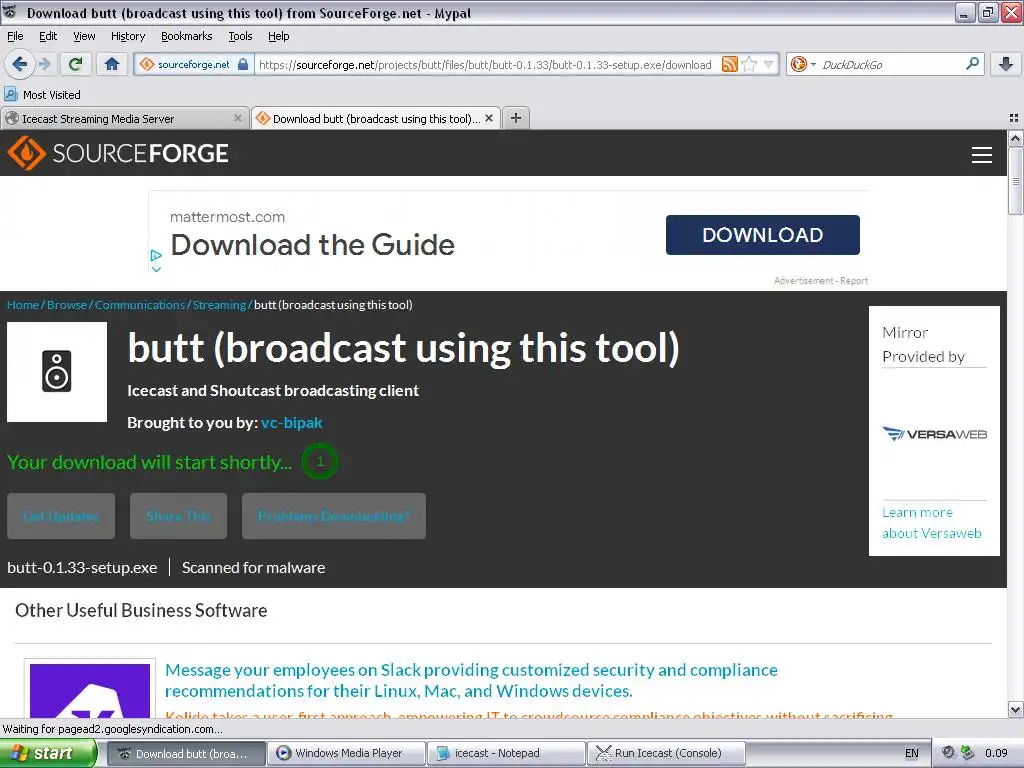Image resolution: width=1024 pixels, height=768 pixels.
Task: Reload the page with the refresh icon
Action: click(75, 64)
